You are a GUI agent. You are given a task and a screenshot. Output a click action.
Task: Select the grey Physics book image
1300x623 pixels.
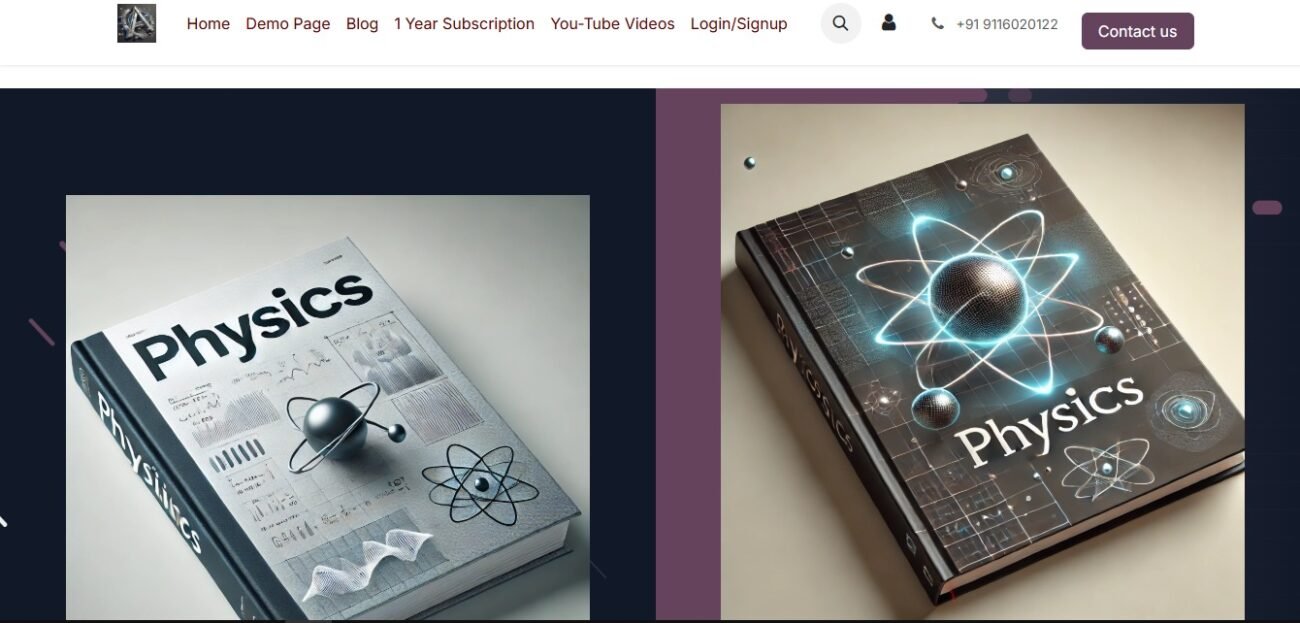328,407
